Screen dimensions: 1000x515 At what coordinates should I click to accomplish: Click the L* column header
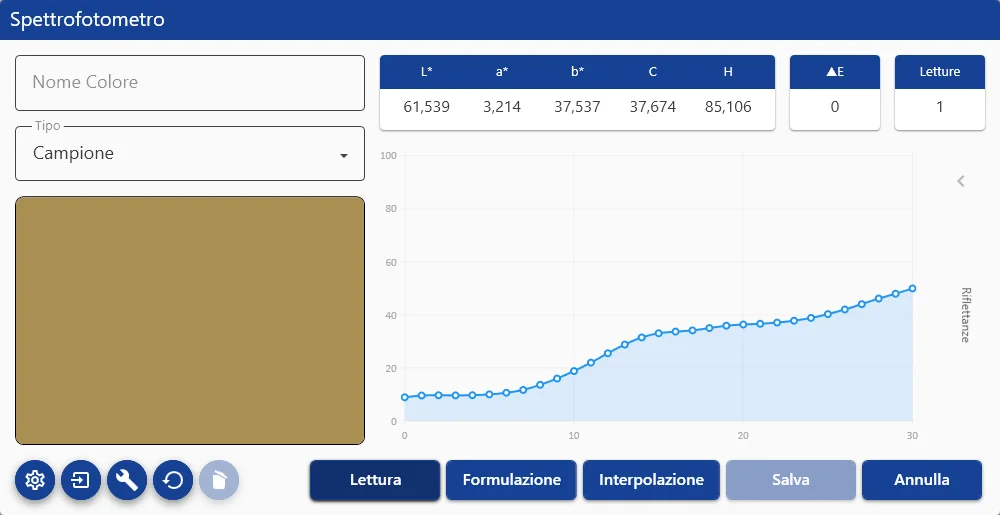427,72
